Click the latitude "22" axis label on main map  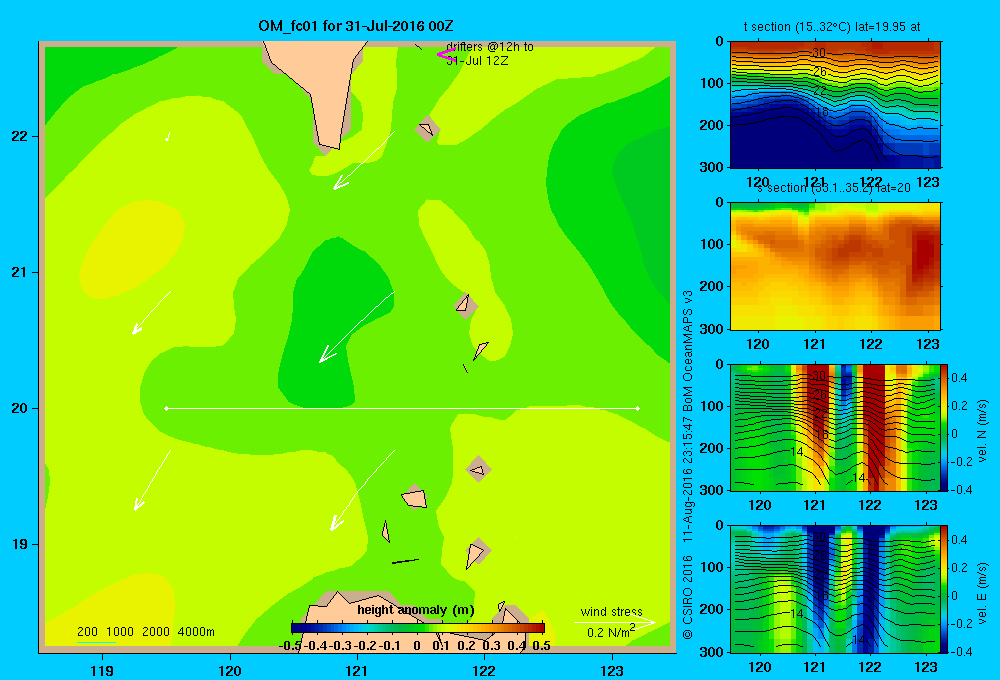[20, 136]
